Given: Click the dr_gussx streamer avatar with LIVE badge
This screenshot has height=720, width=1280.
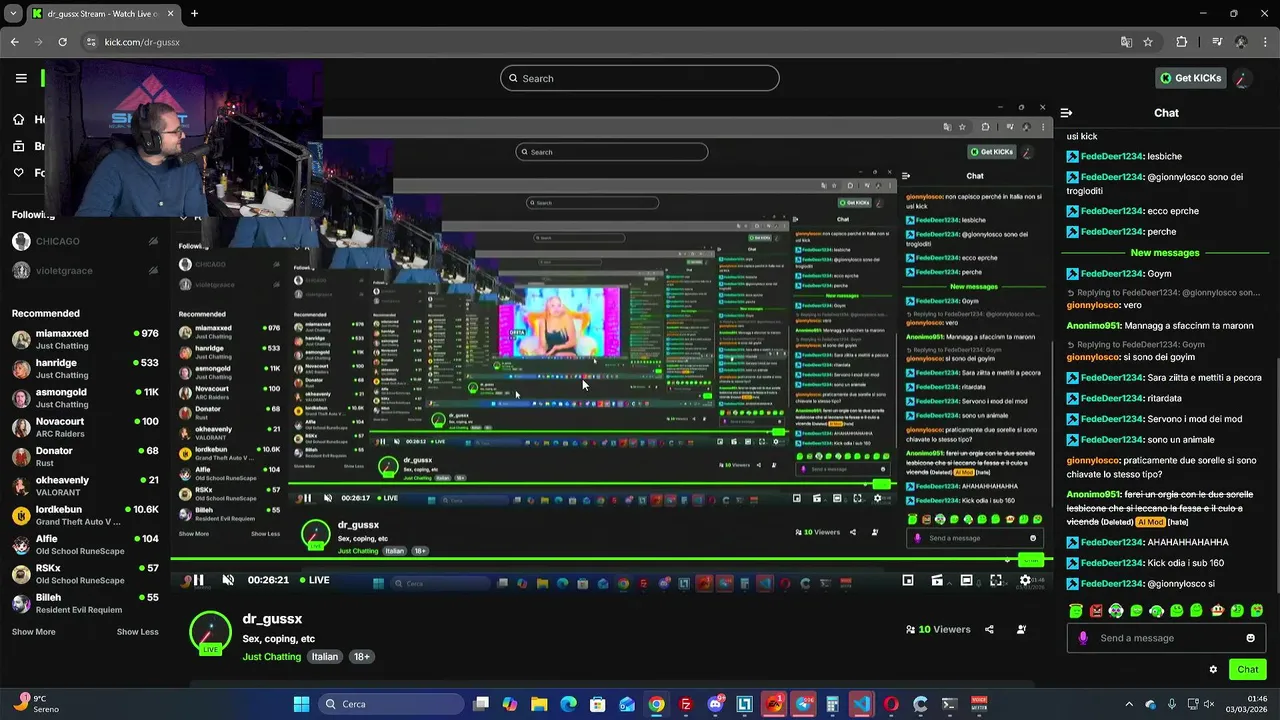Looking at the screenshot, I should [x=210, y=633].
